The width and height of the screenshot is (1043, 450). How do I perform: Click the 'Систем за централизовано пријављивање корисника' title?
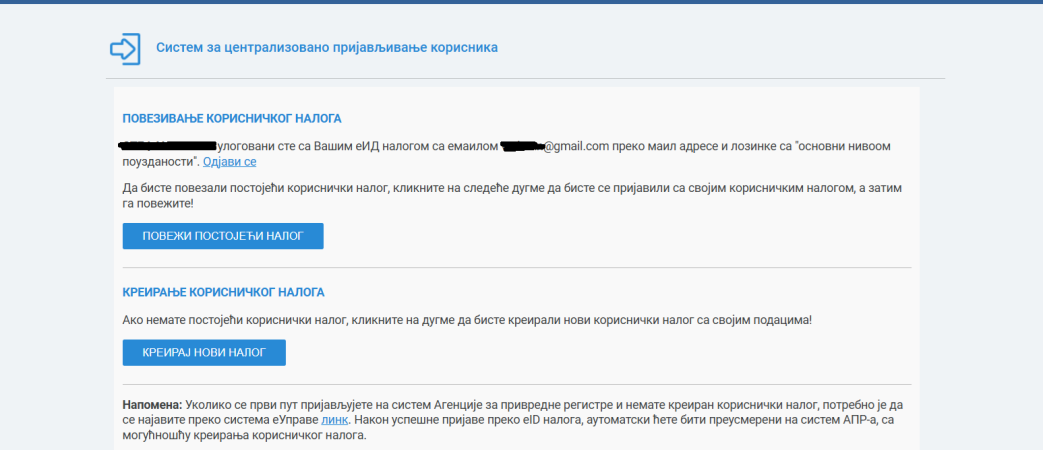click(326, 48)
